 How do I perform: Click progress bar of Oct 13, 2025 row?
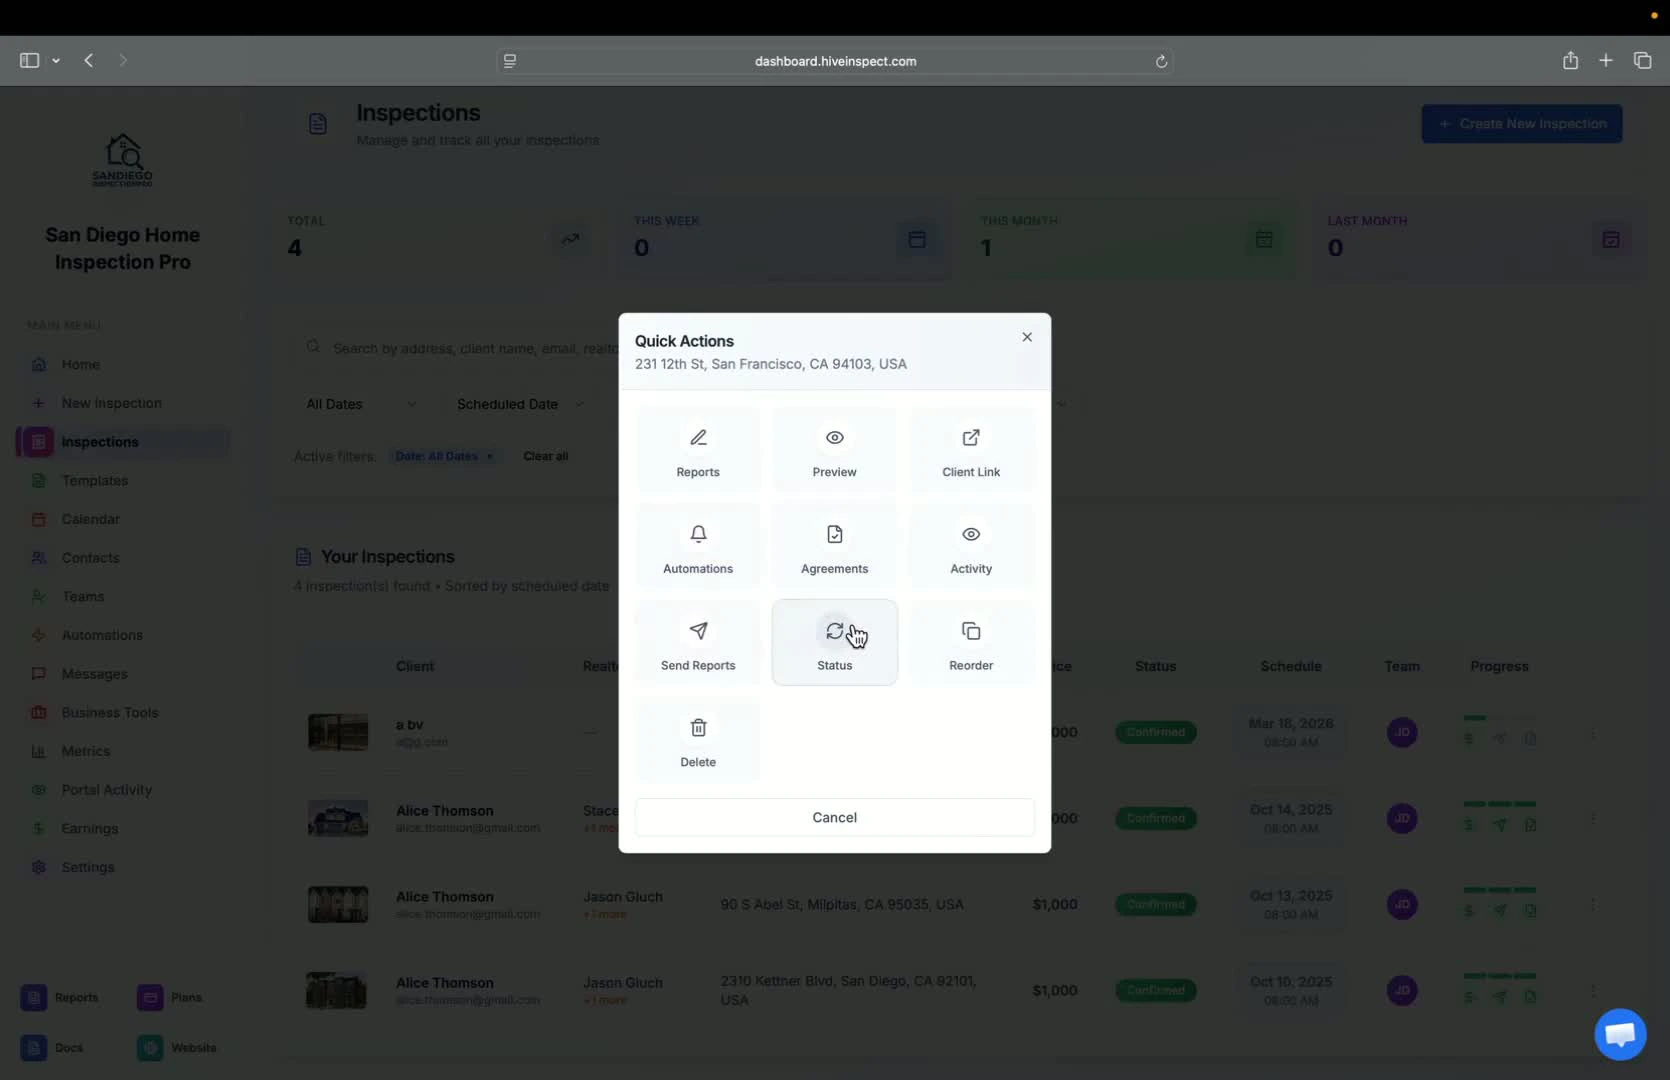[1499, 890]
